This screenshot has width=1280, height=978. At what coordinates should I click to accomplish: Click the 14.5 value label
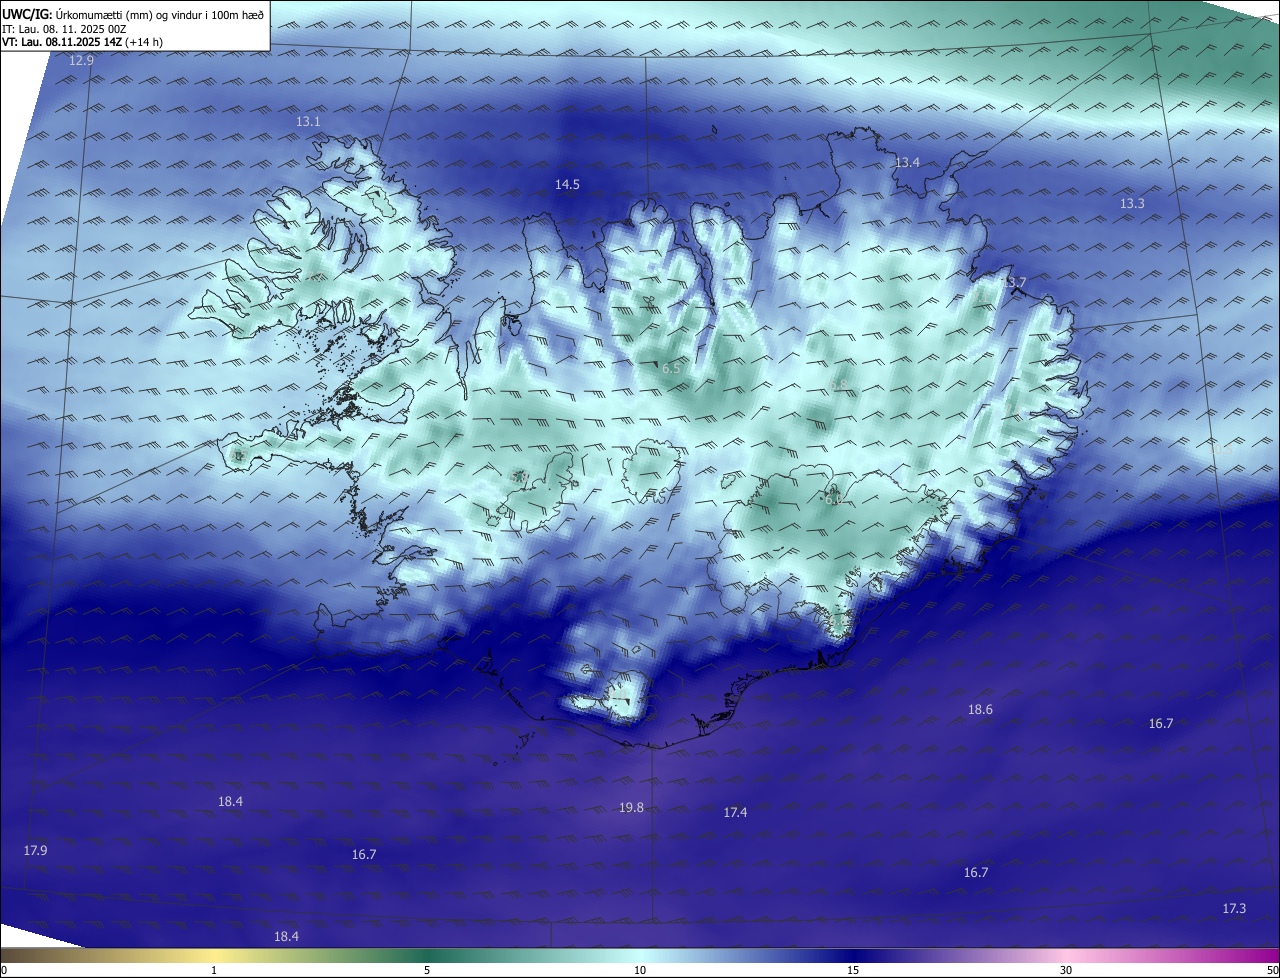(567, 184)
